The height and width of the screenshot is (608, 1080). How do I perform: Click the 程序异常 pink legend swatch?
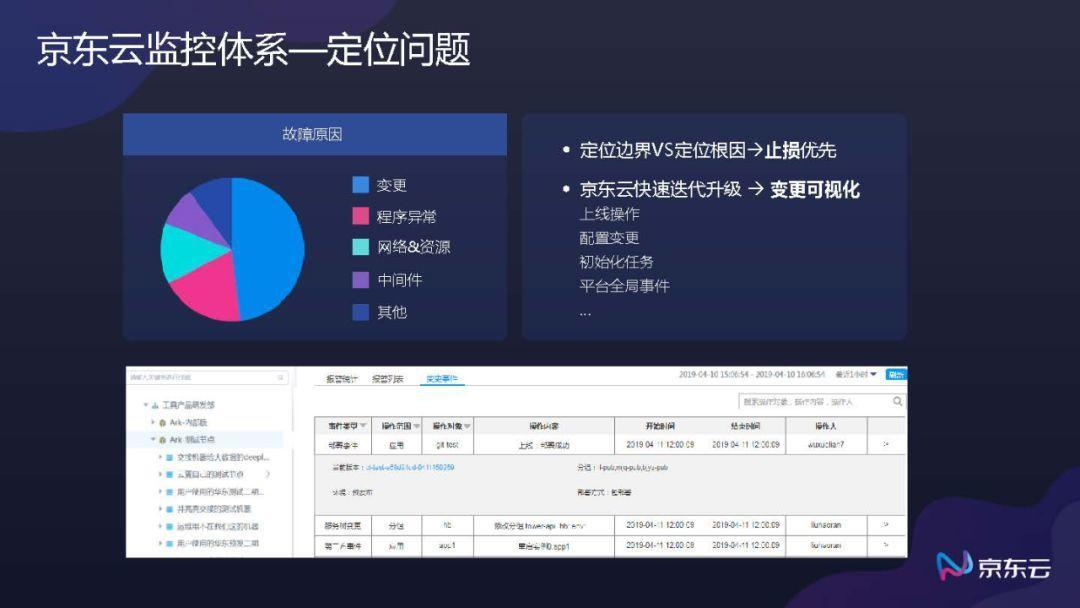pyautogui.click(x=360, y=216)
